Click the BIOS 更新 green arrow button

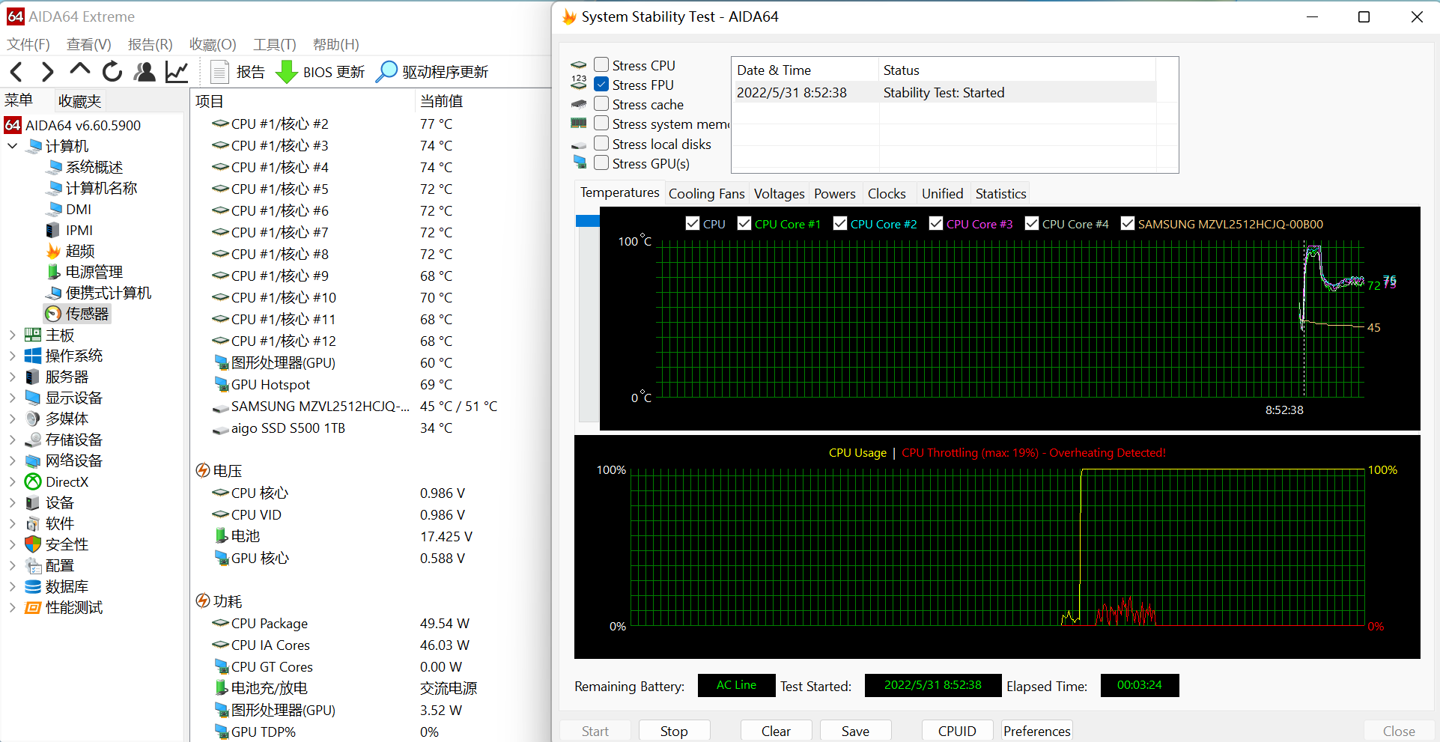tap(320, 72)
